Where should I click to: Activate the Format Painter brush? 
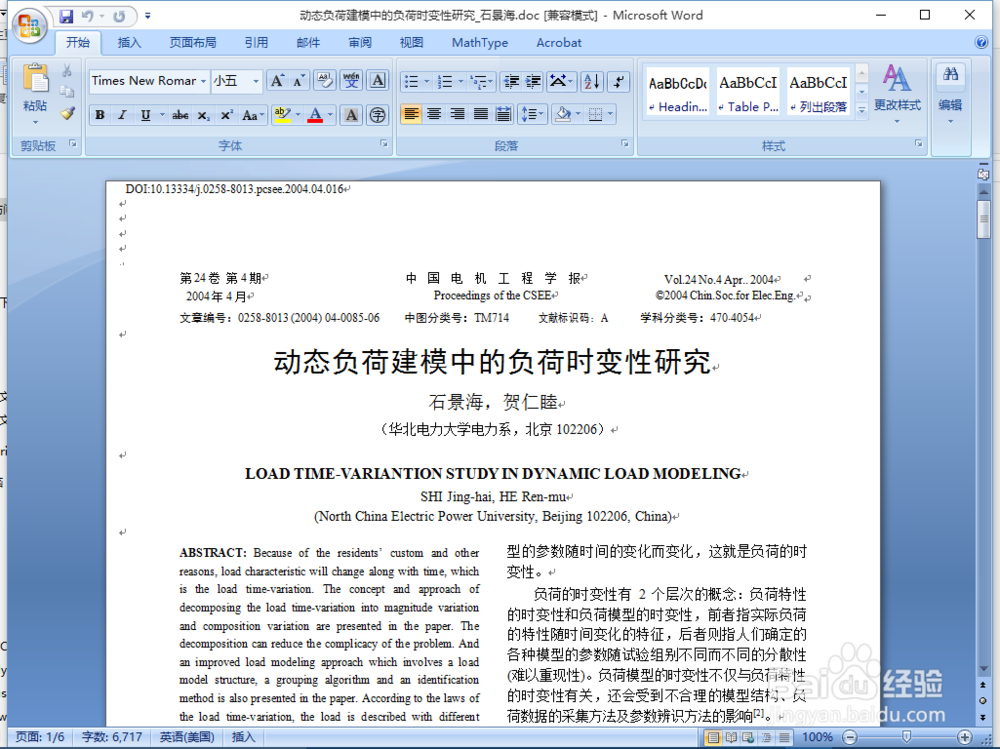67,114
